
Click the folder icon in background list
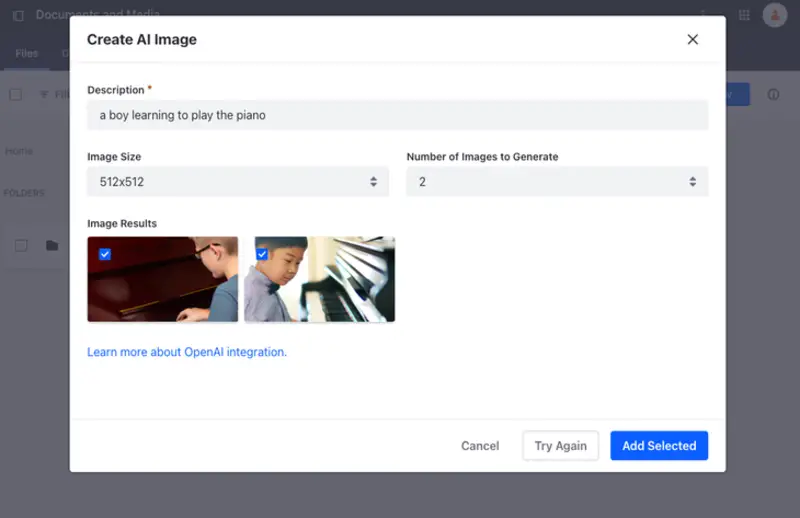[52, 245]
